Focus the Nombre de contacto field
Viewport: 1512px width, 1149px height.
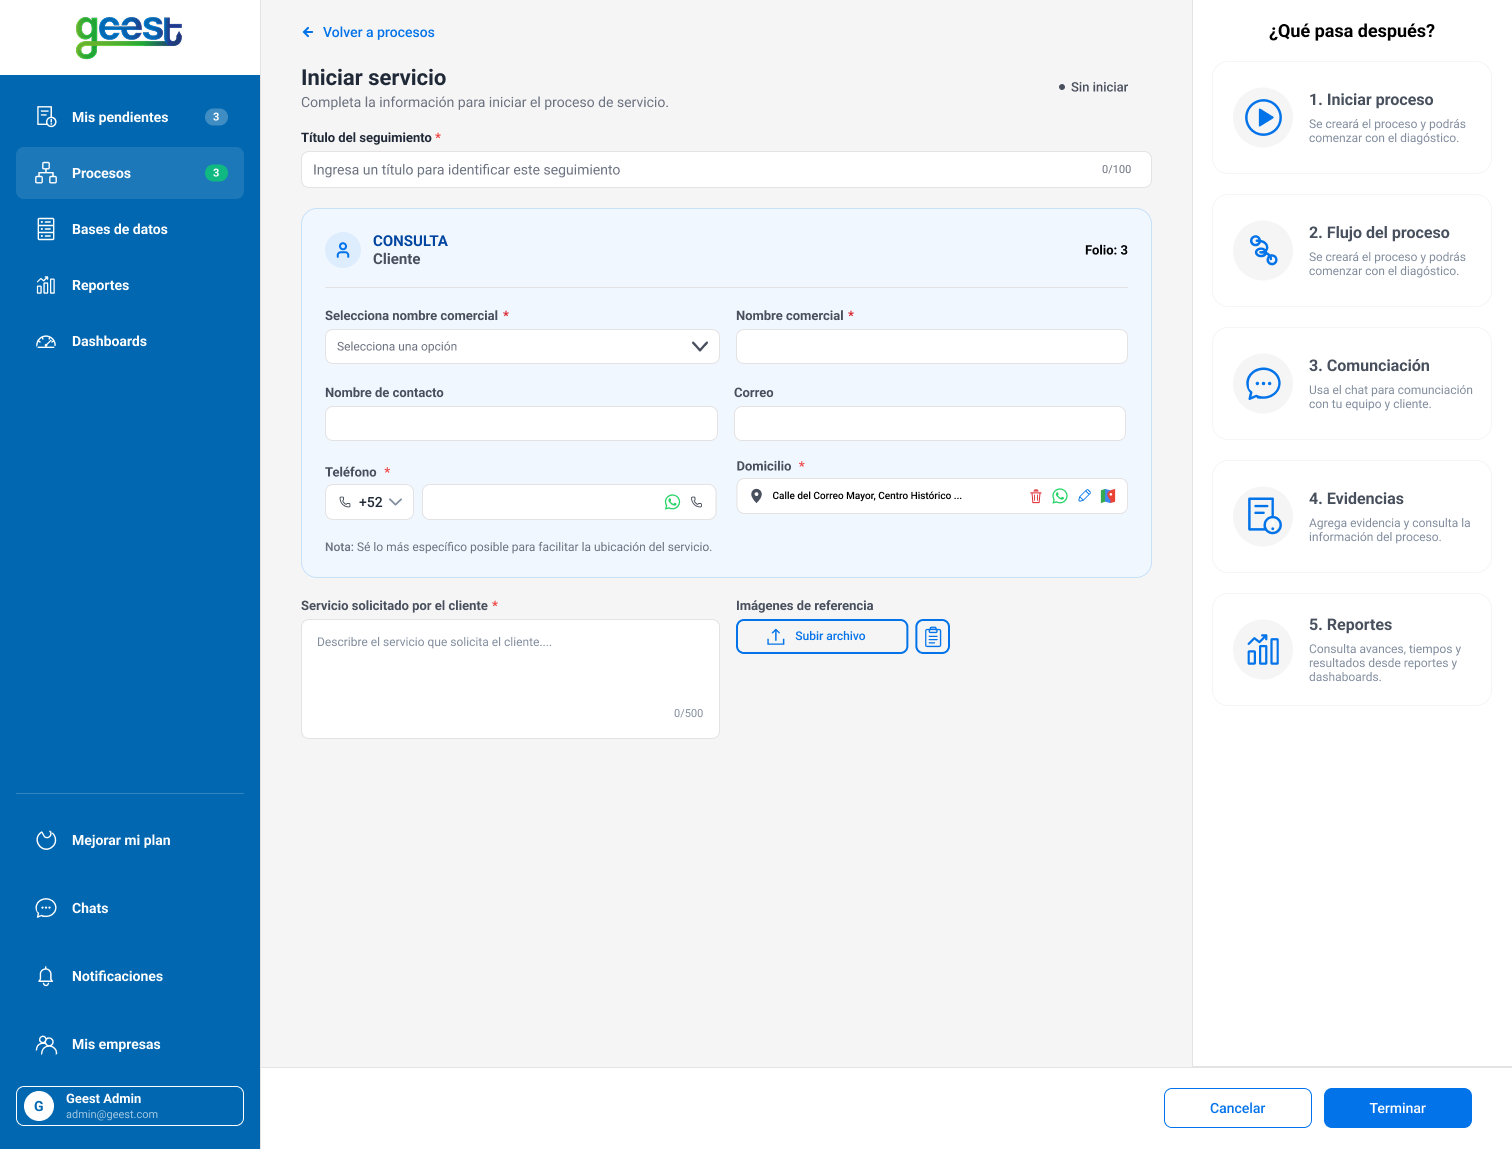(x=521, y=423)
